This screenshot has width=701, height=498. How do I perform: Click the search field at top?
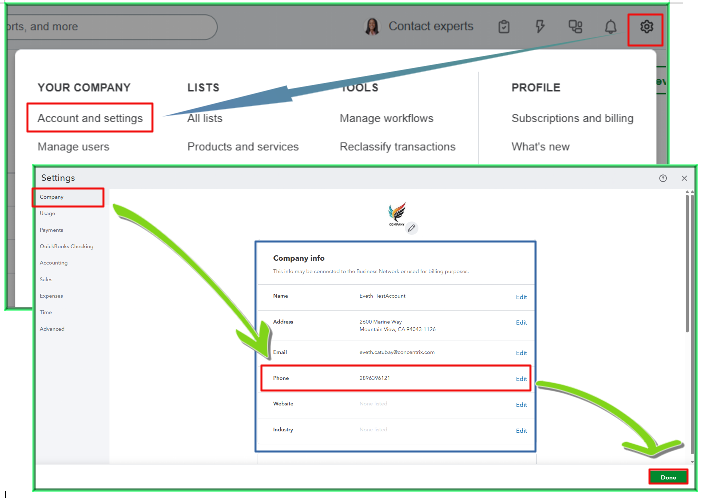tap(112, 27)
